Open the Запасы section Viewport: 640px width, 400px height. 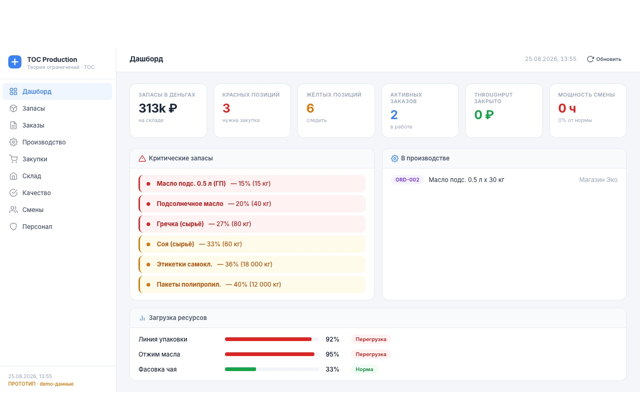tap(58, 109)
